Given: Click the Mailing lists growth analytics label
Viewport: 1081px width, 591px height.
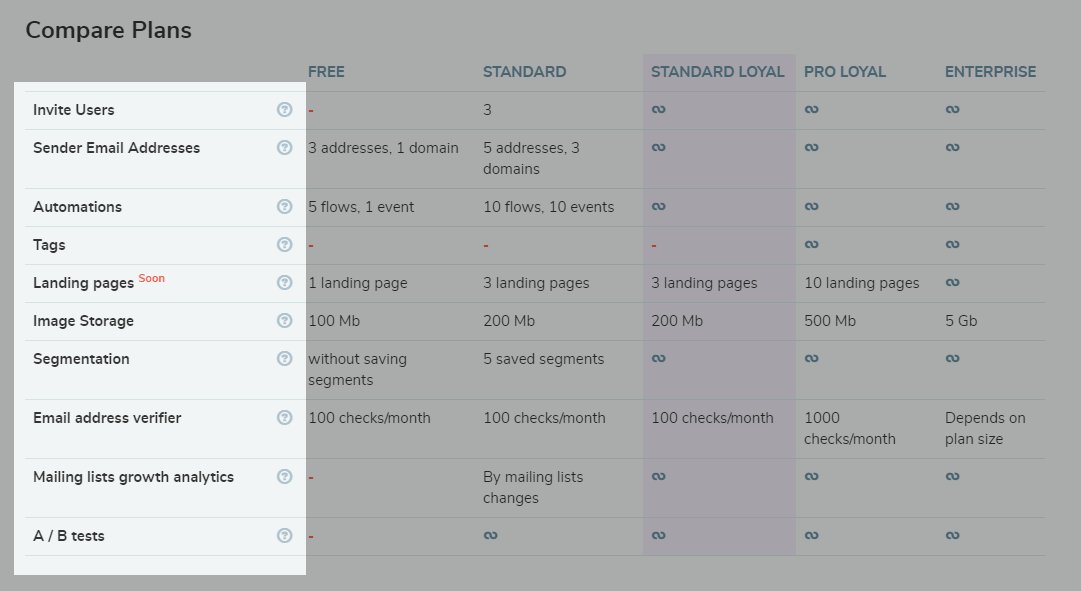Looking at the screenshot, I should tap(134, 477).
